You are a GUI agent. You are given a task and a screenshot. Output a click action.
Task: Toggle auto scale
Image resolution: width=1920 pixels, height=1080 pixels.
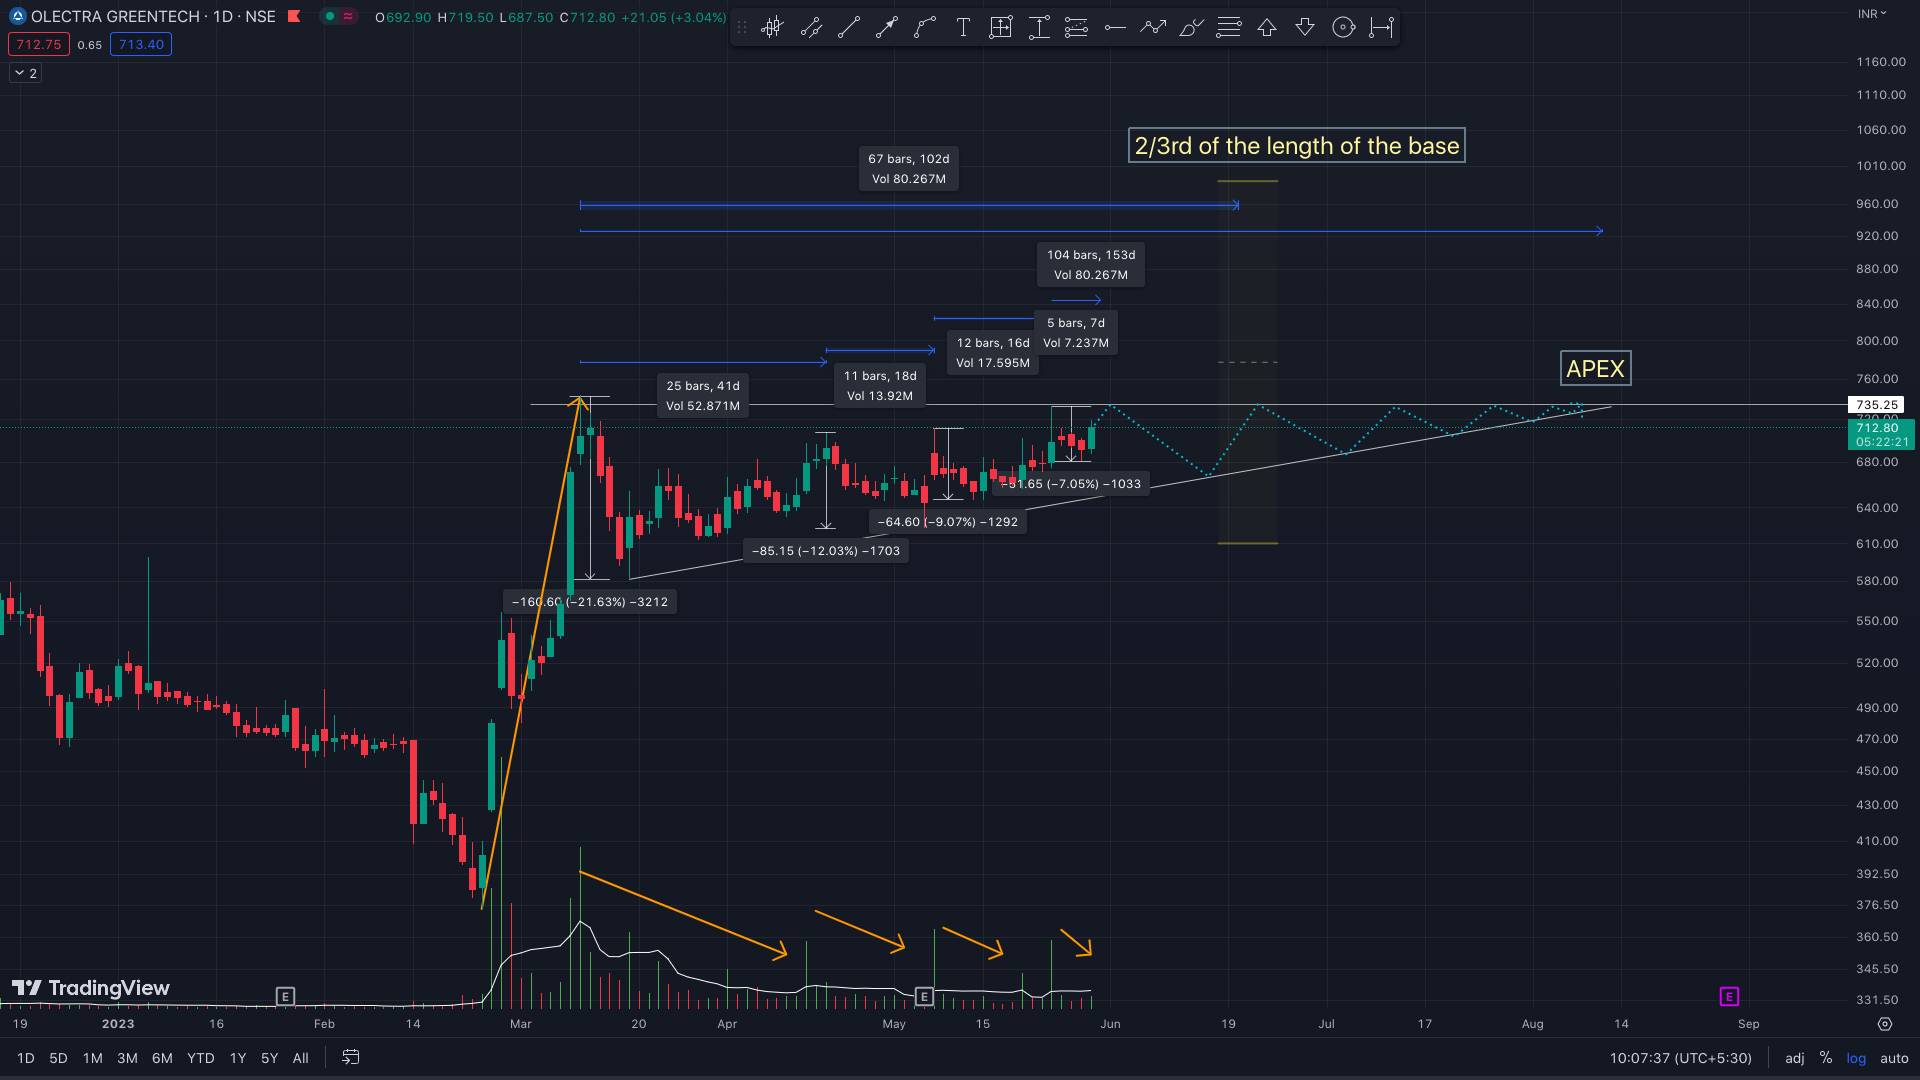click(x=1894, y=1058)
